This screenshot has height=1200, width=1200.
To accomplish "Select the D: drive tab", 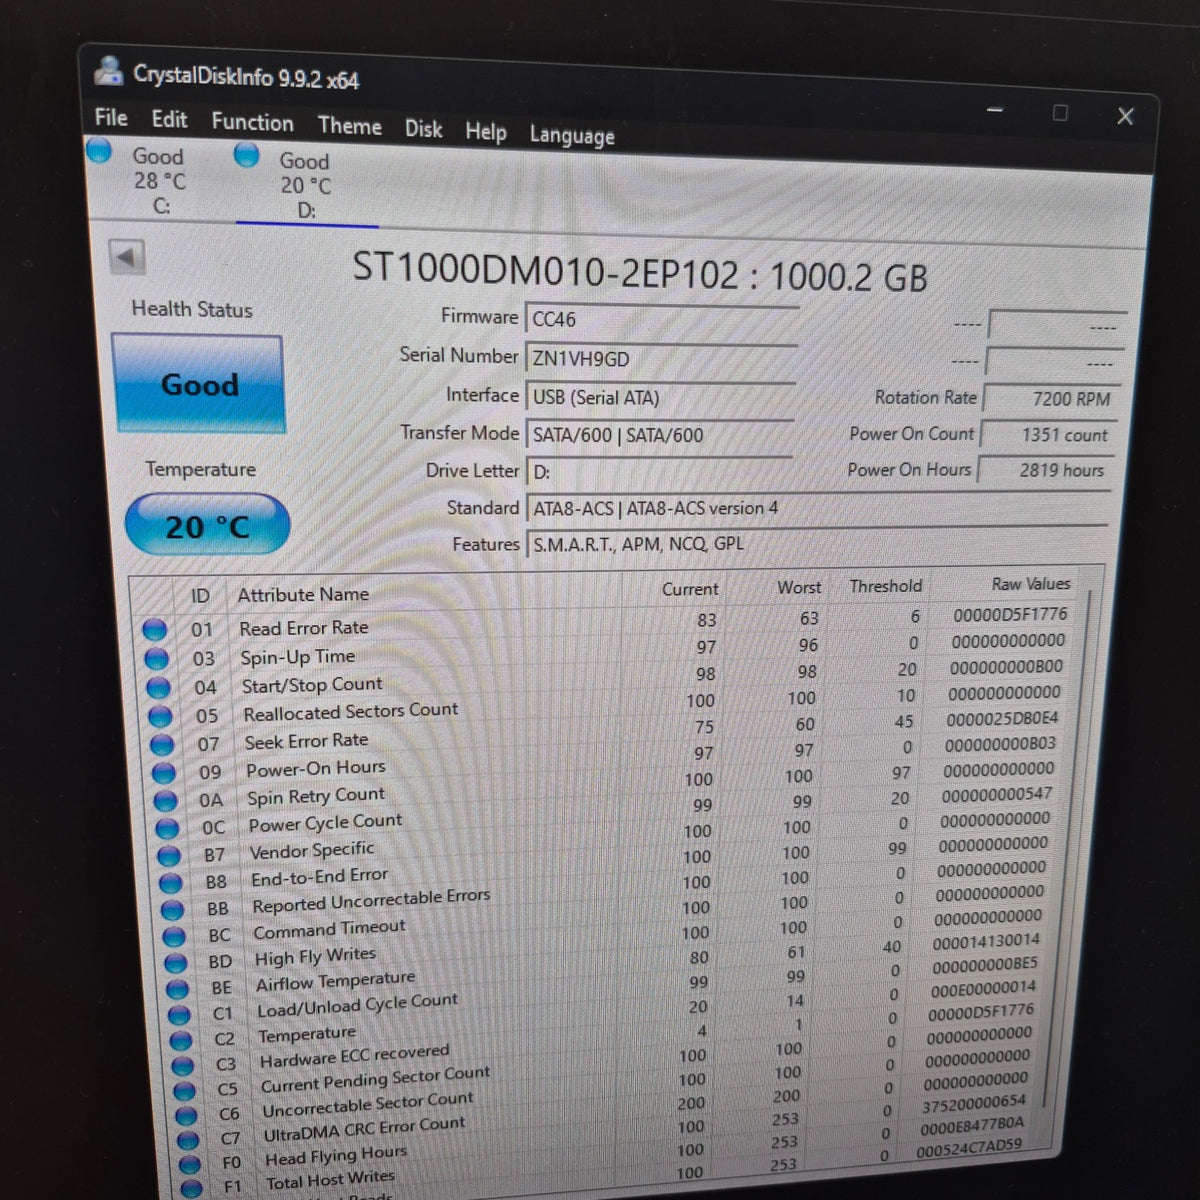I will click(x=304, y=185).
